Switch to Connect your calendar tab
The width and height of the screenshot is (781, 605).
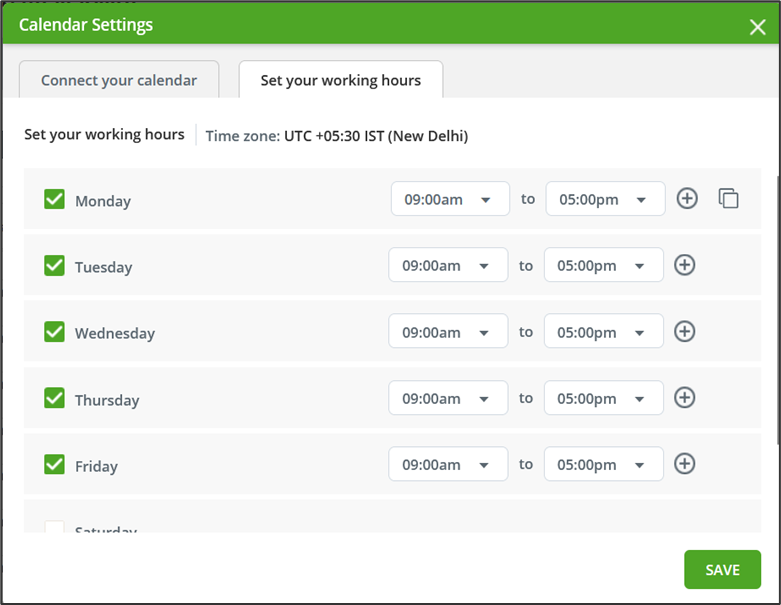click(x=119, y=80)
